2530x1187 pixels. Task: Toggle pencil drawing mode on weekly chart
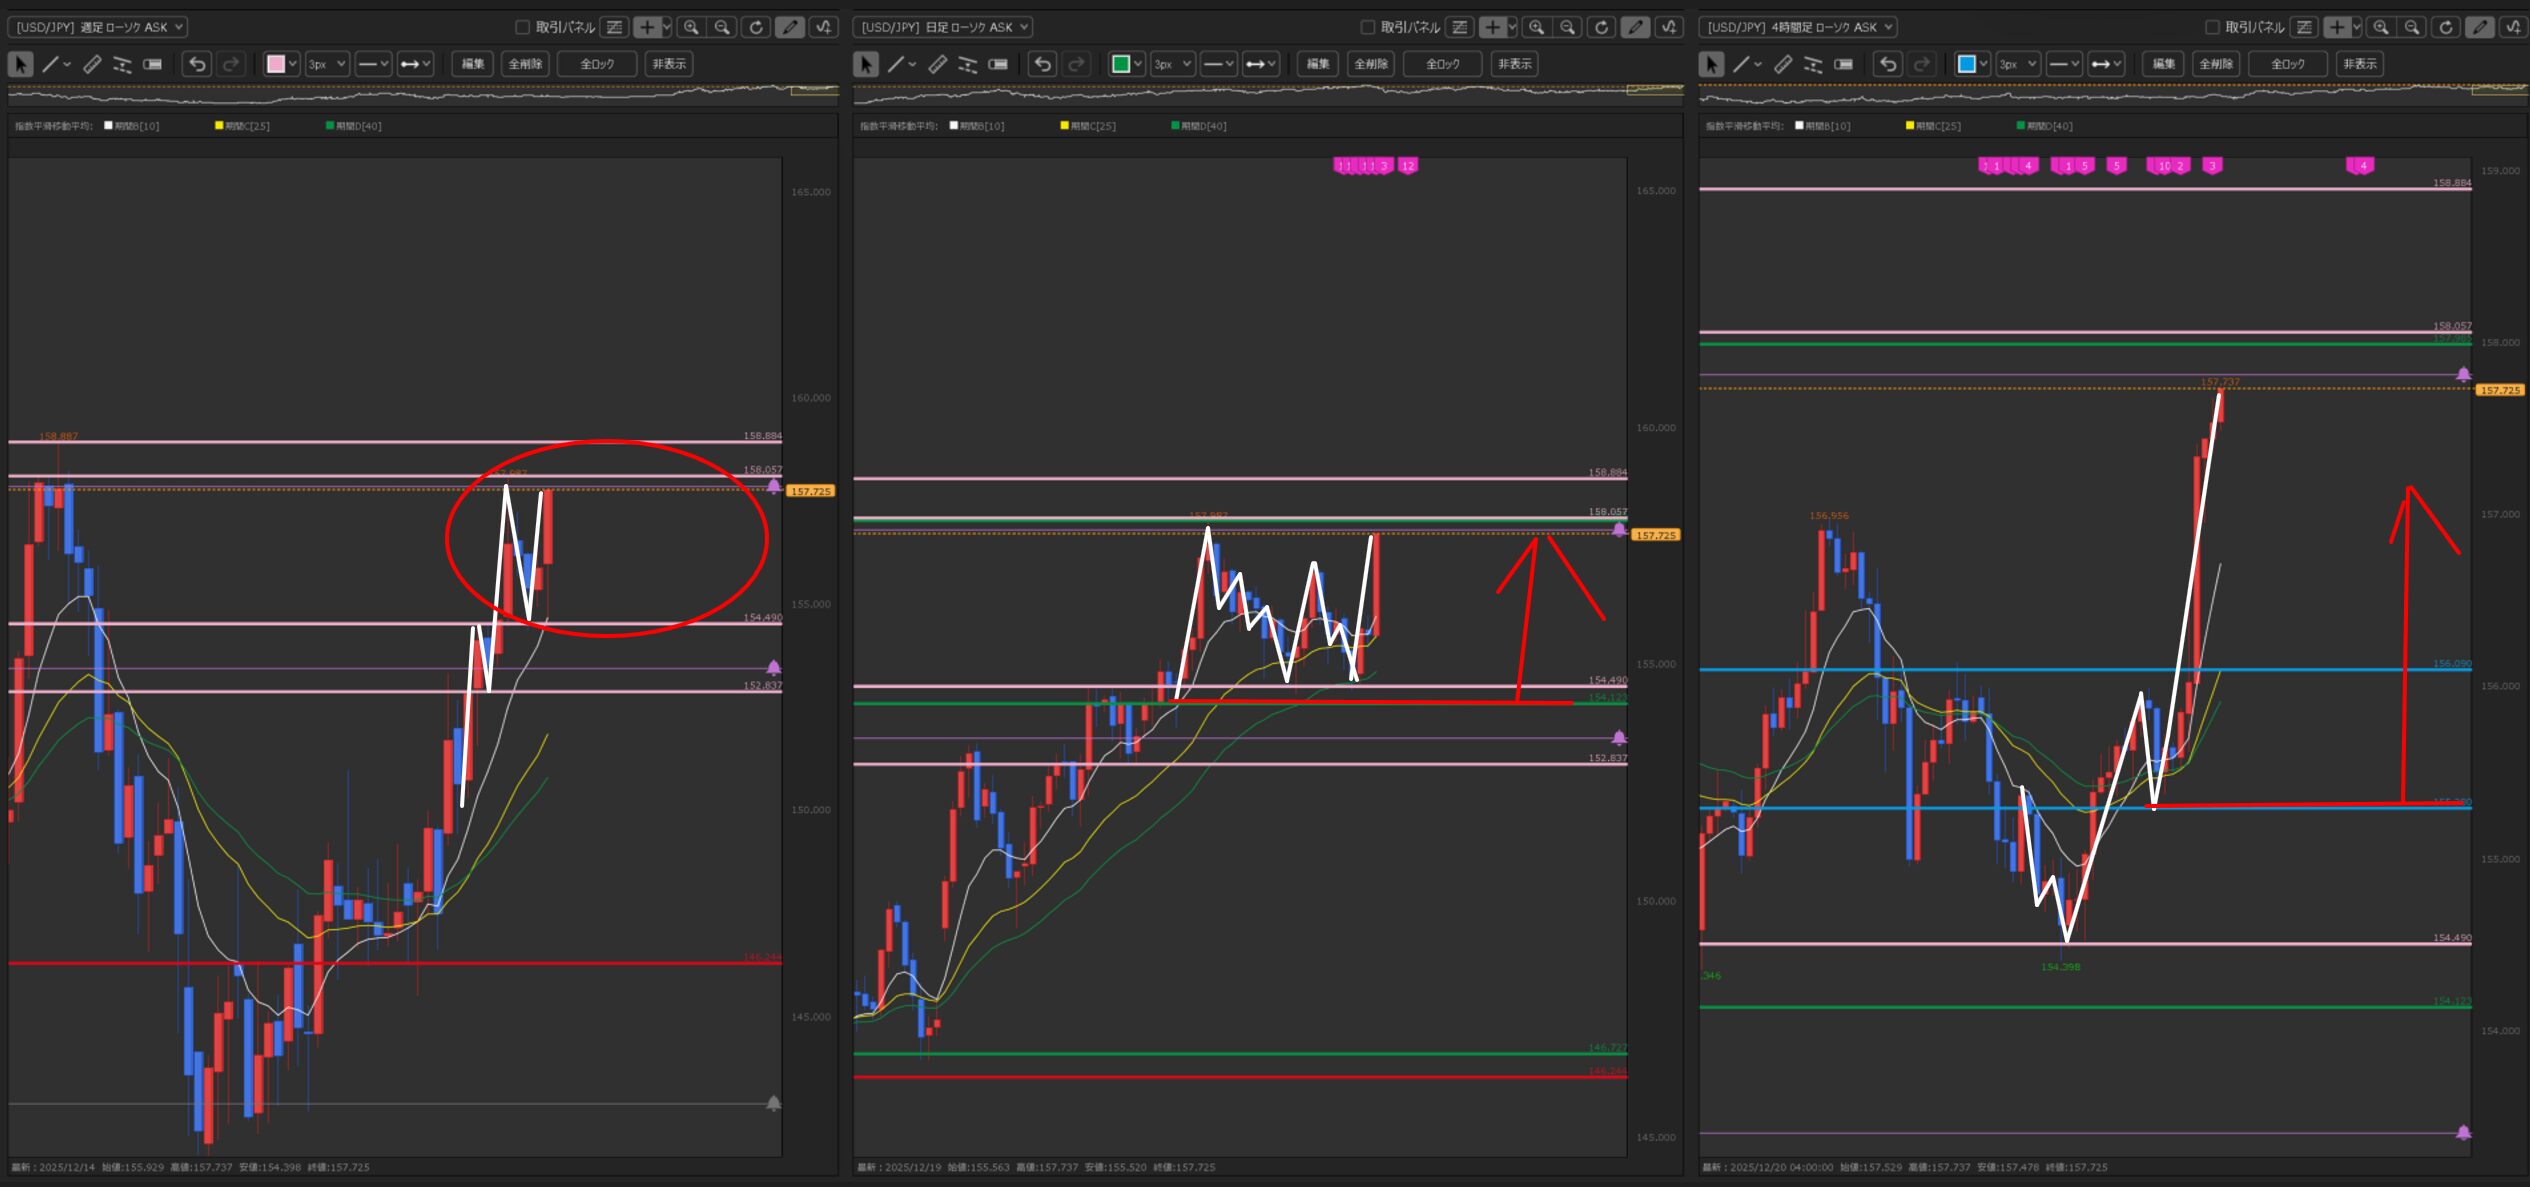(x=790, y=27)
